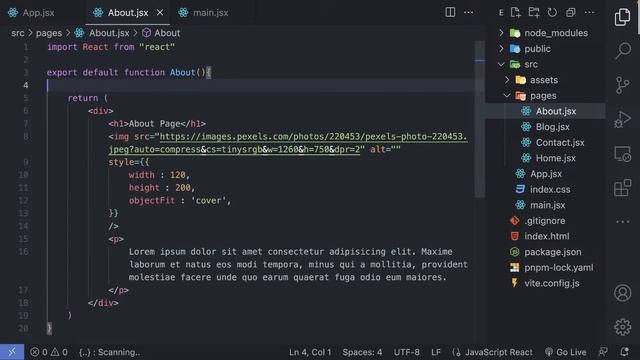The height and width of the screenshot is (360, 640).
Task: Refresh the explorer file tree
Action: (552, 13)
